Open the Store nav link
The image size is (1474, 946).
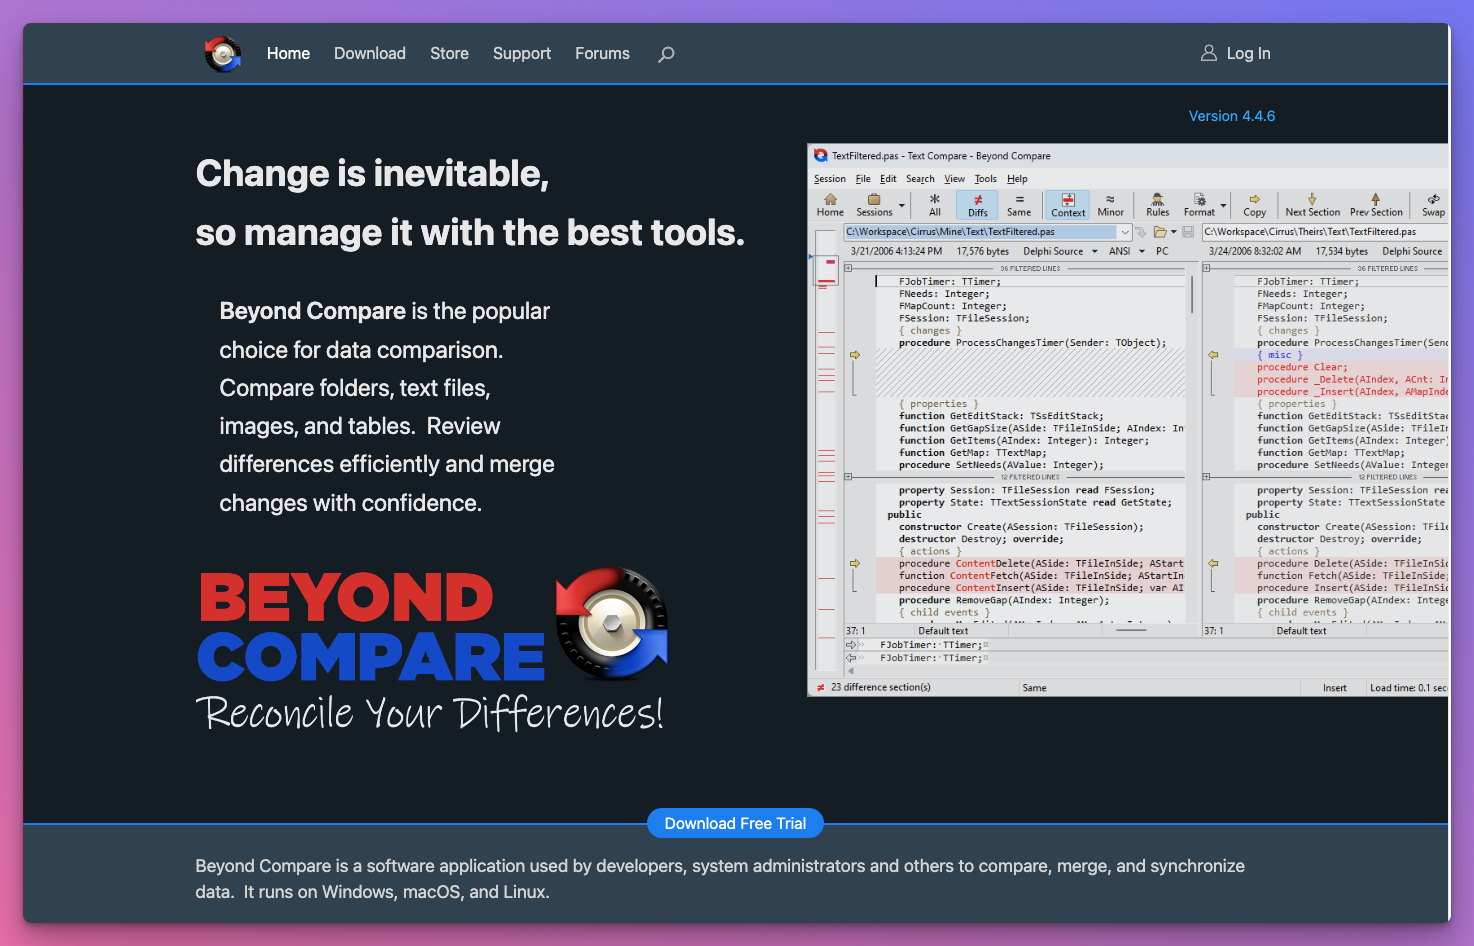(449, 54)
